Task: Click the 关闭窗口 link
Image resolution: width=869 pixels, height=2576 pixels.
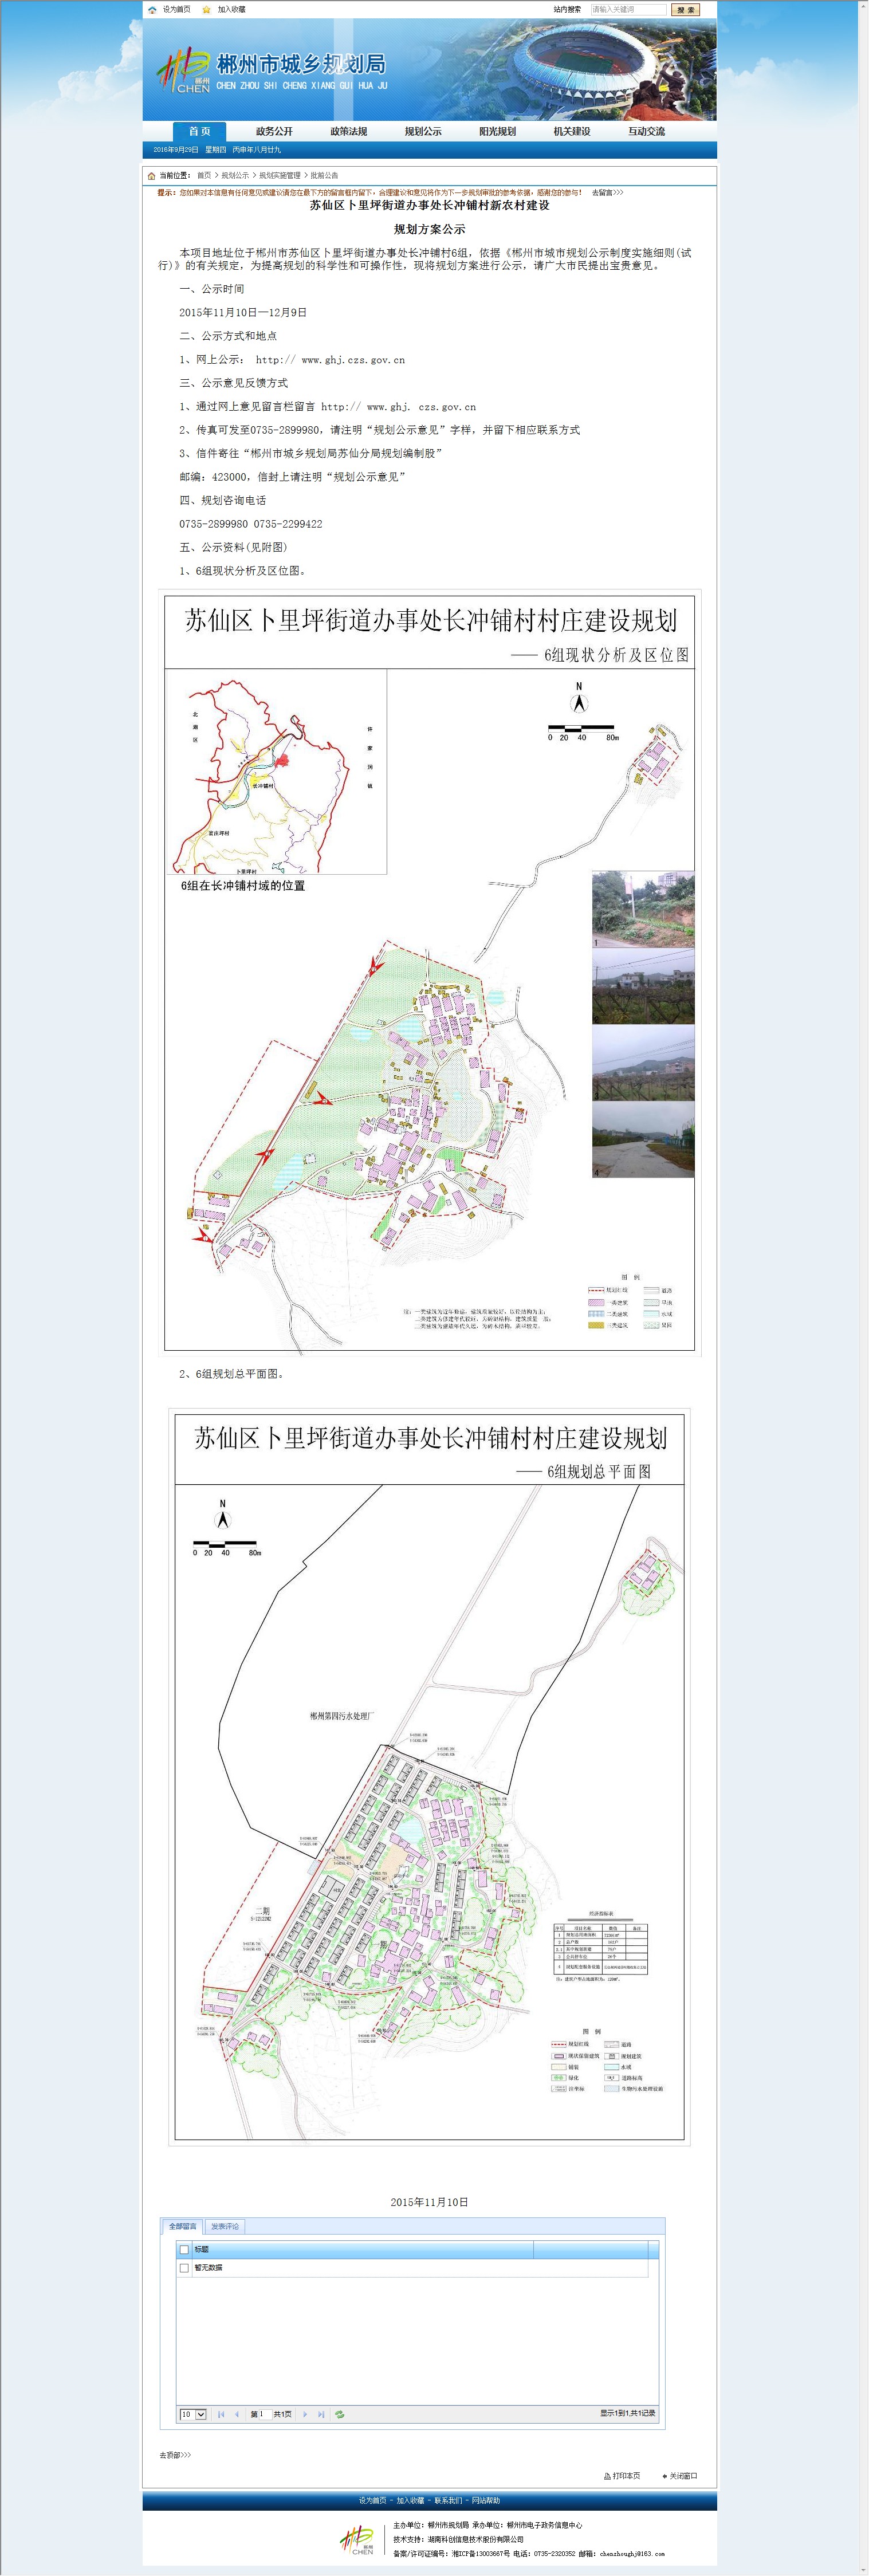Action: [x=683, y=2475]
